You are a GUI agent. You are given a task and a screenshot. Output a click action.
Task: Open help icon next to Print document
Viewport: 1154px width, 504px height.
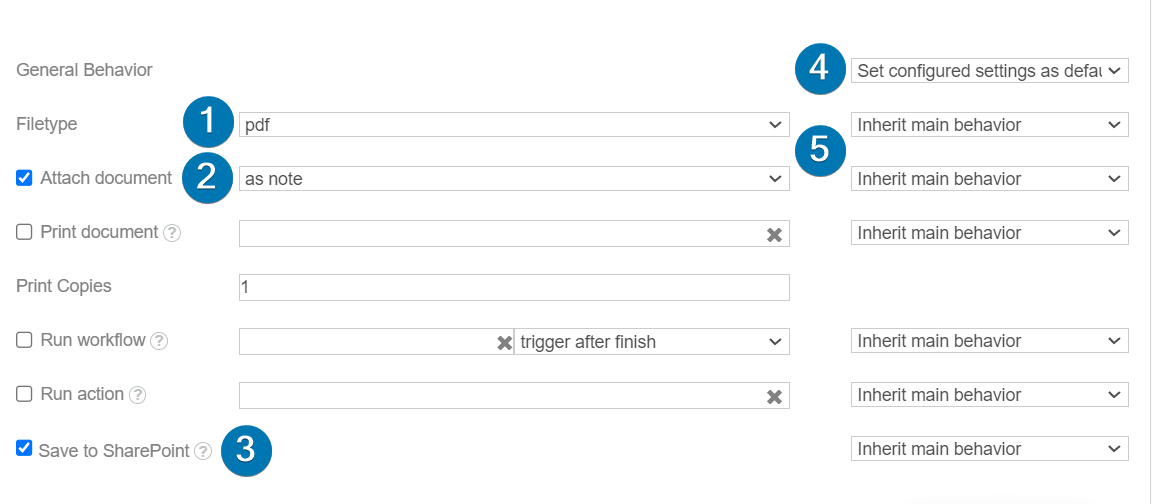(171, 233)
